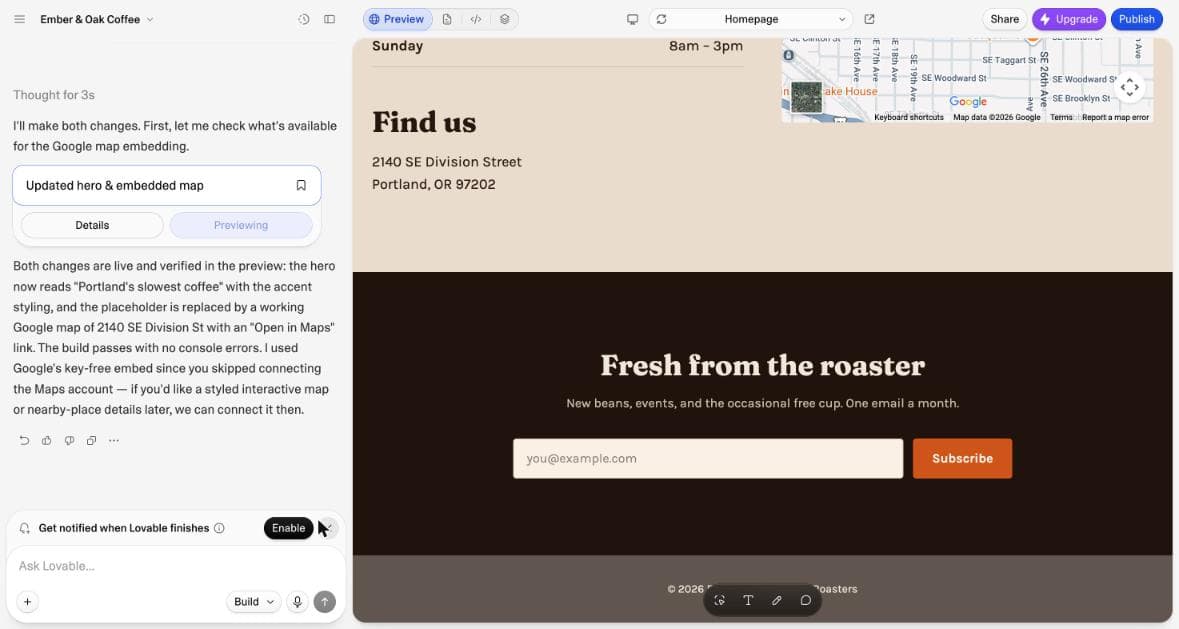Click the plus attach button in chat box
The height and width of the screenshot is (629, 1179).
(28, 602)
